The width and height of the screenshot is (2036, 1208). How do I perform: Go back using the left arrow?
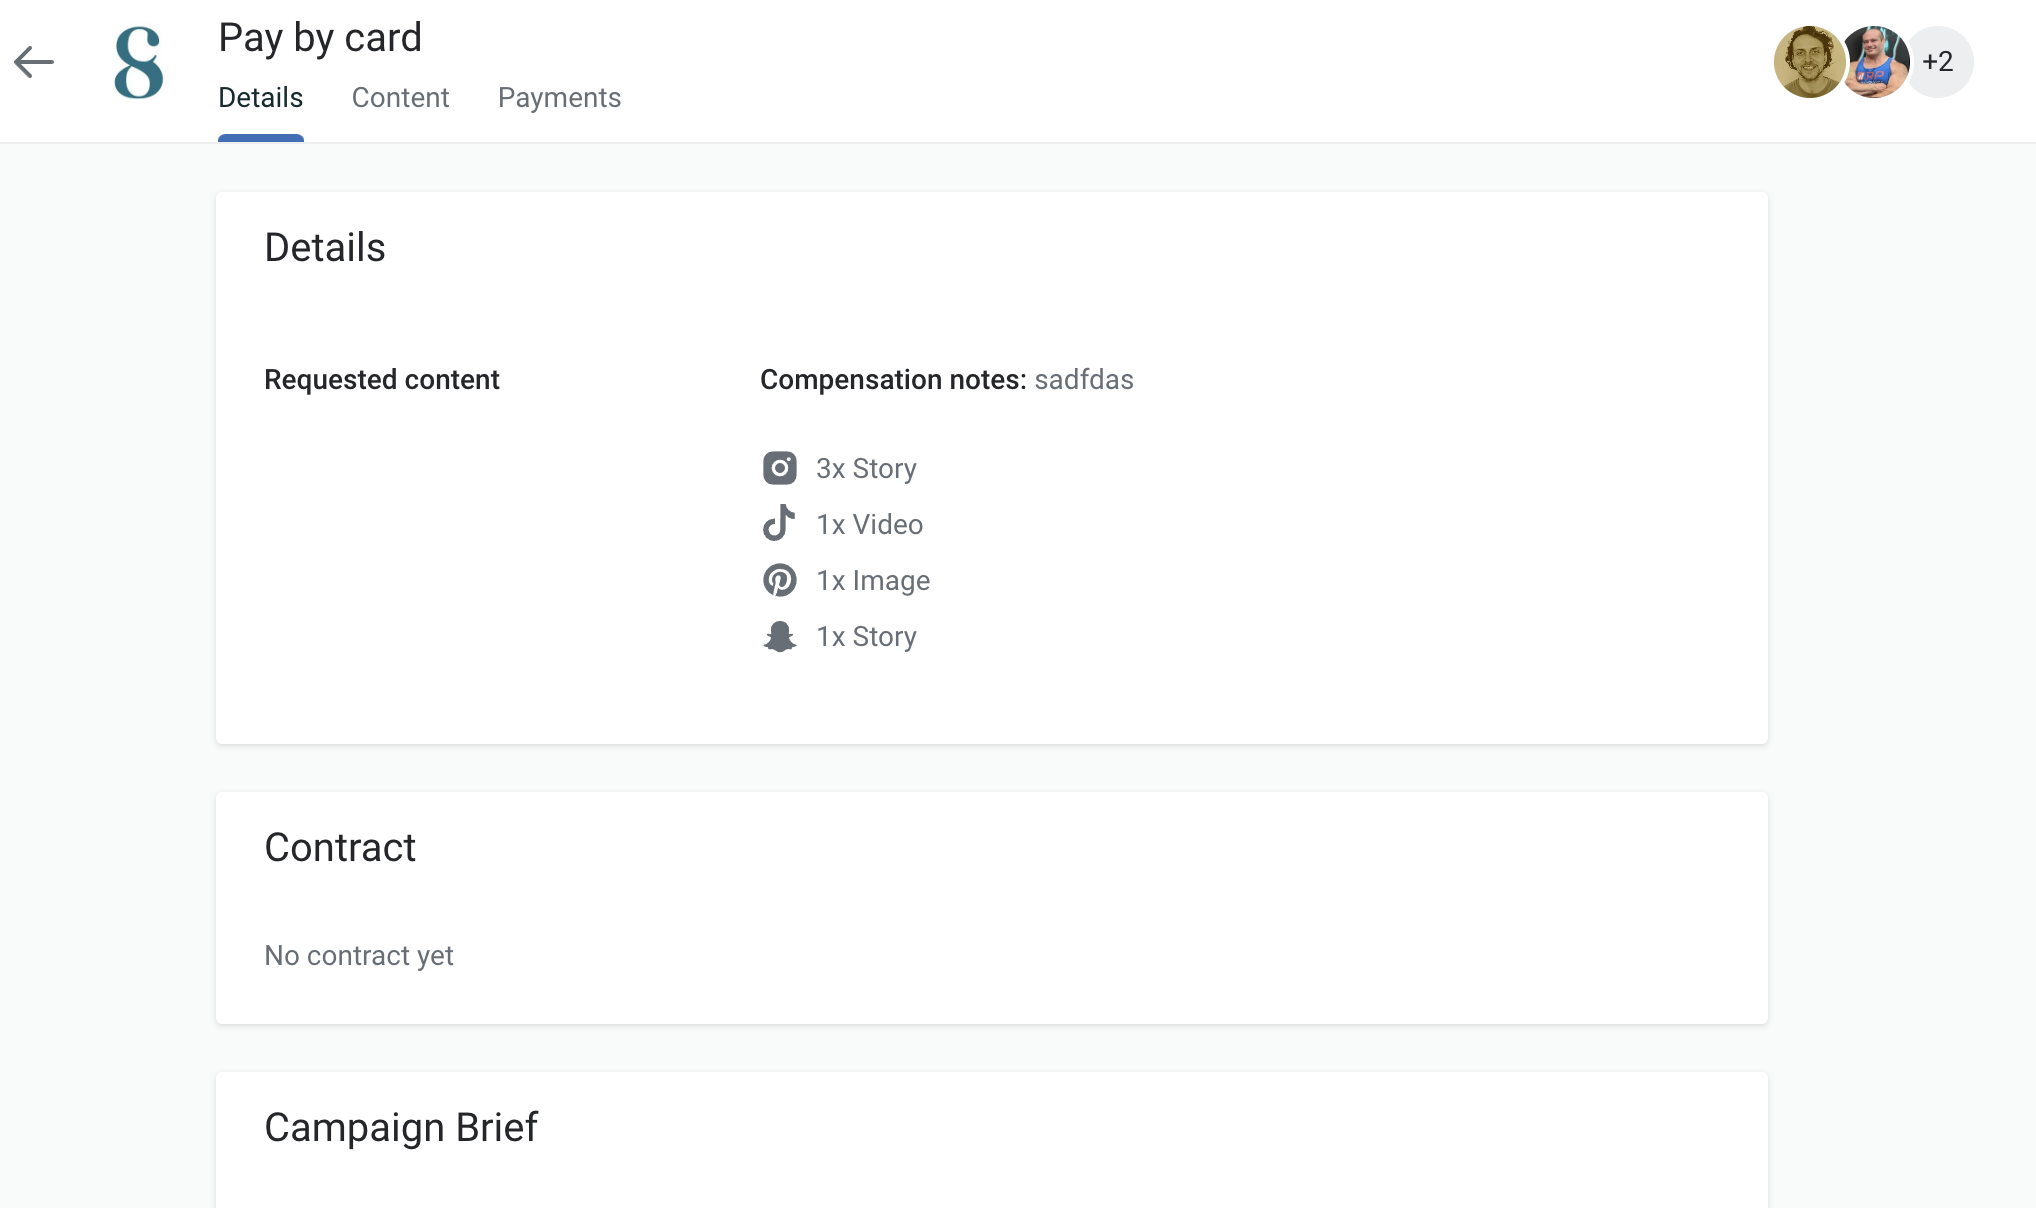(34, 62)
